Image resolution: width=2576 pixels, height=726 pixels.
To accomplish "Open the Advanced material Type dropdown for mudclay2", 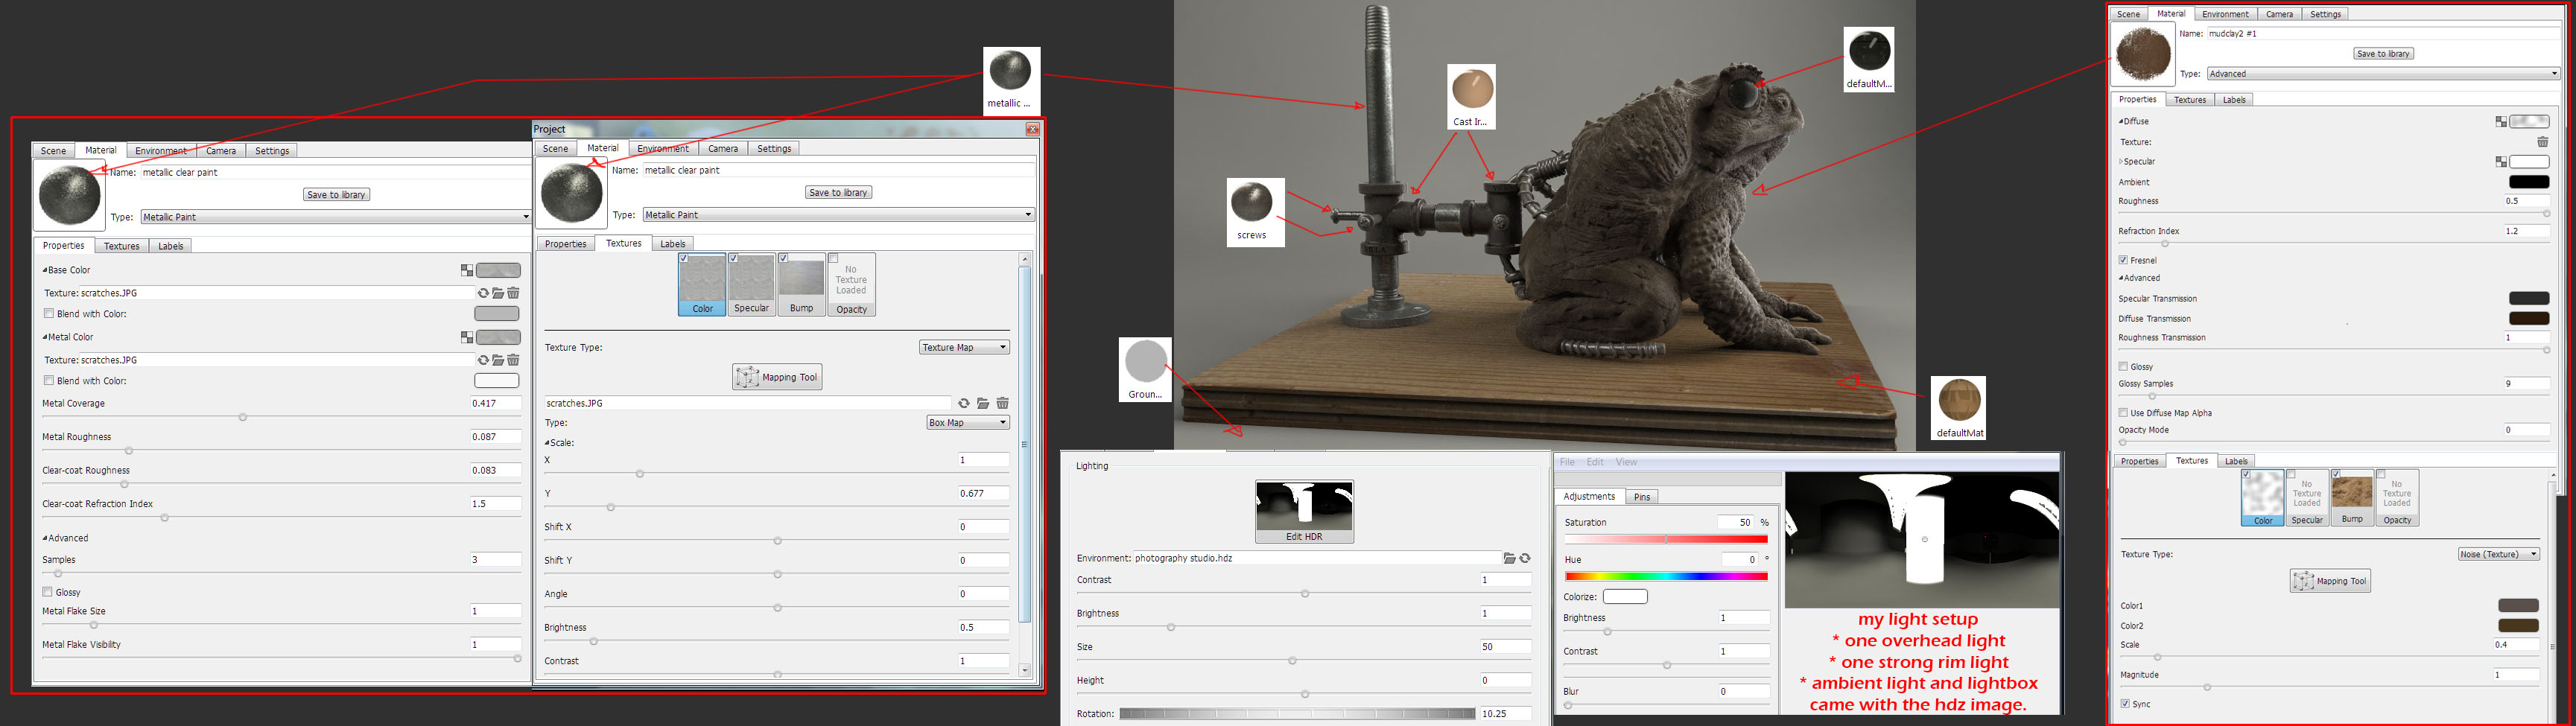I will 2383,74.
